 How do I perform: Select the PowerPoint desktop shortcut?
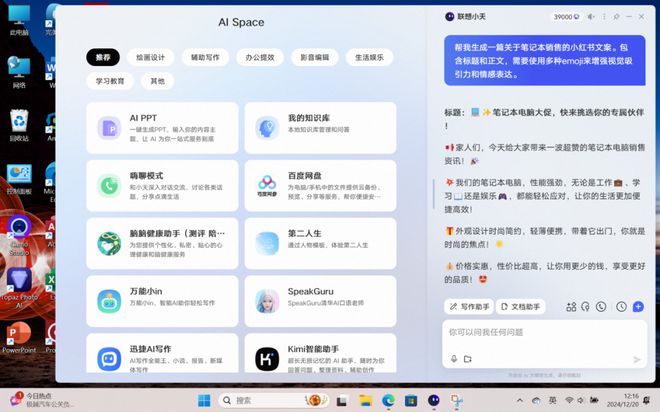[x=19, y=338]
